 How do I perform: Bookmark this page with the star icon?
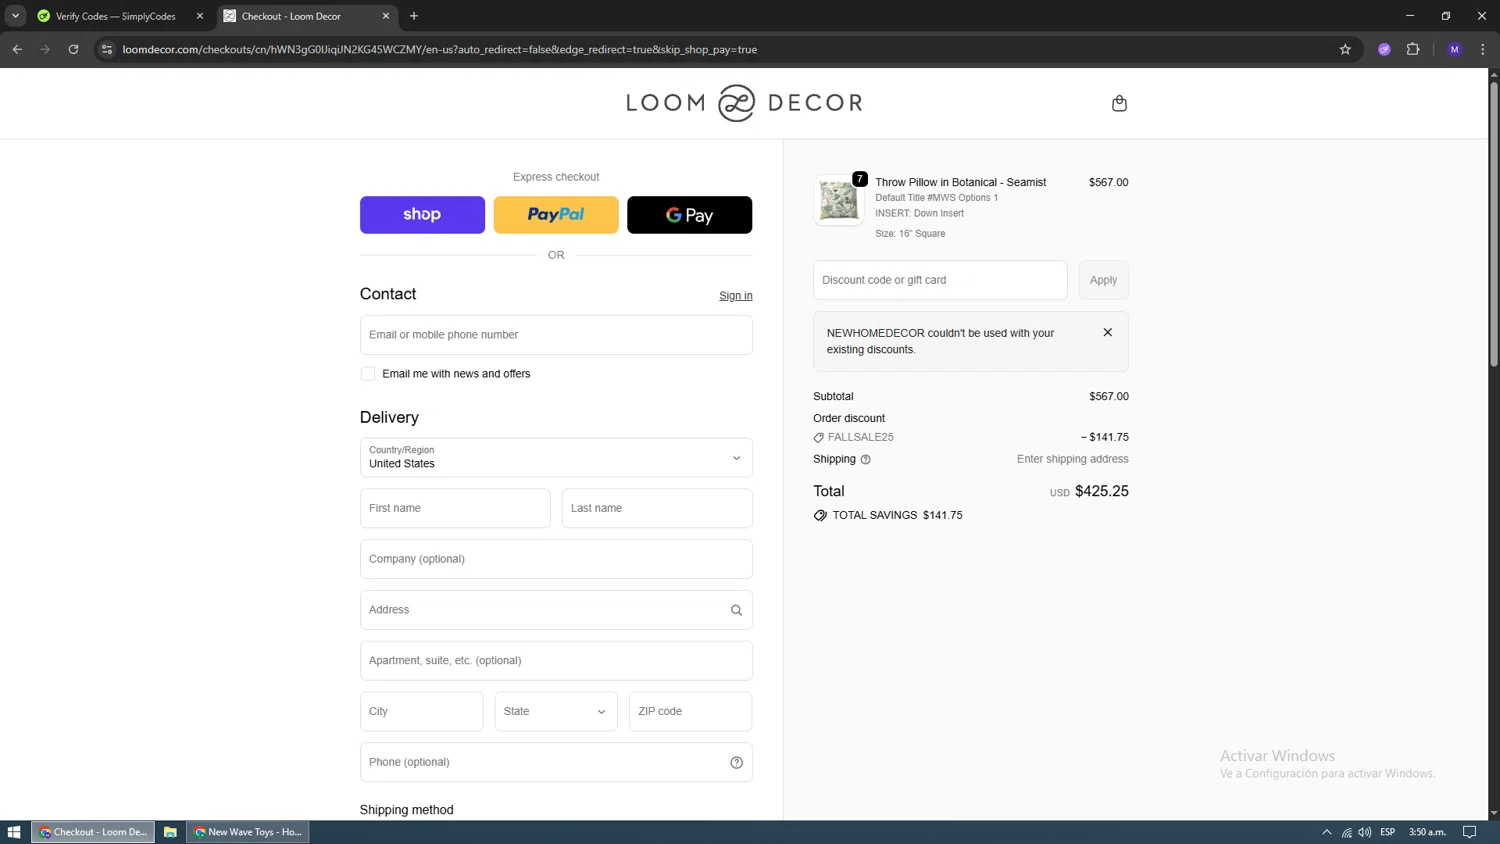tap(1345, 49)
